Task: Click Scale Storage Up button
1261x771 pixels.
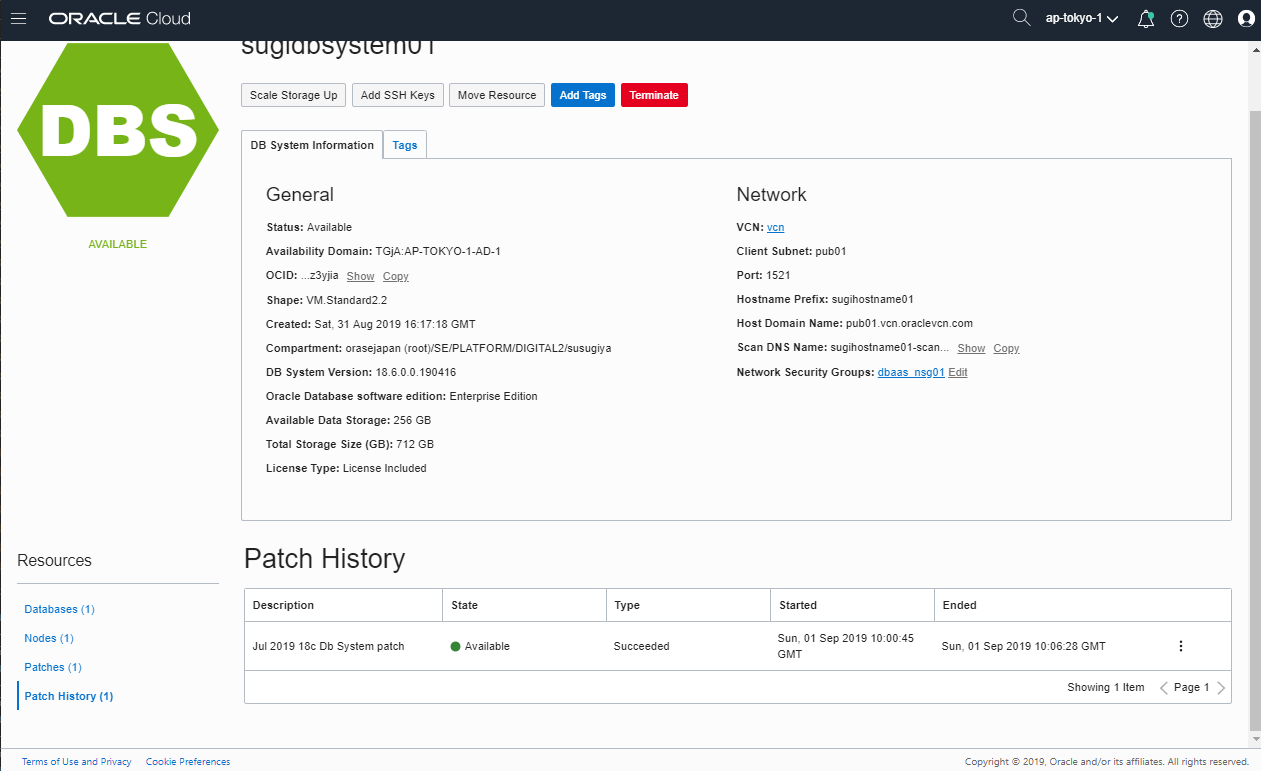Action: tap(294, 95)
